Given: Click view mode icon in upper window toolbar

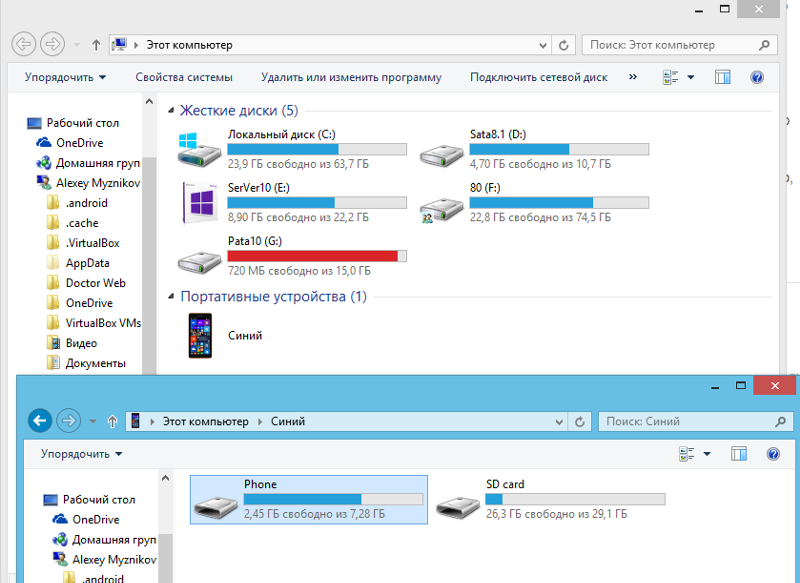Looking at the screenshot, I should point(670,78).
